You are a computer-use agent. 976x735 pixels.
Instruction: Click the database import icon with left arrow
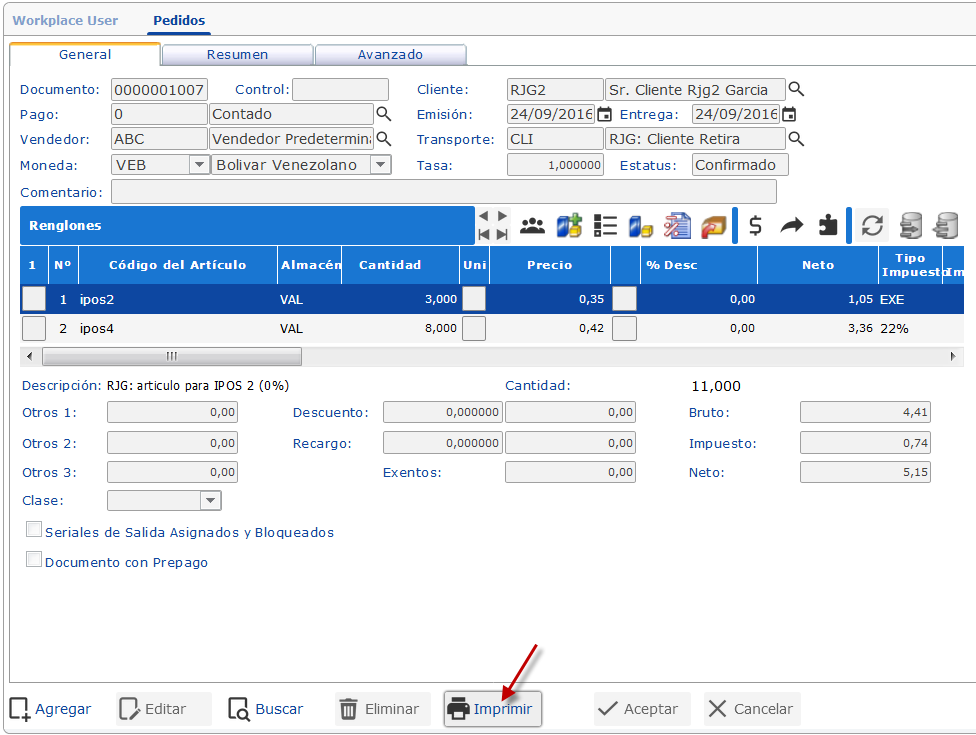pos(946,225)
